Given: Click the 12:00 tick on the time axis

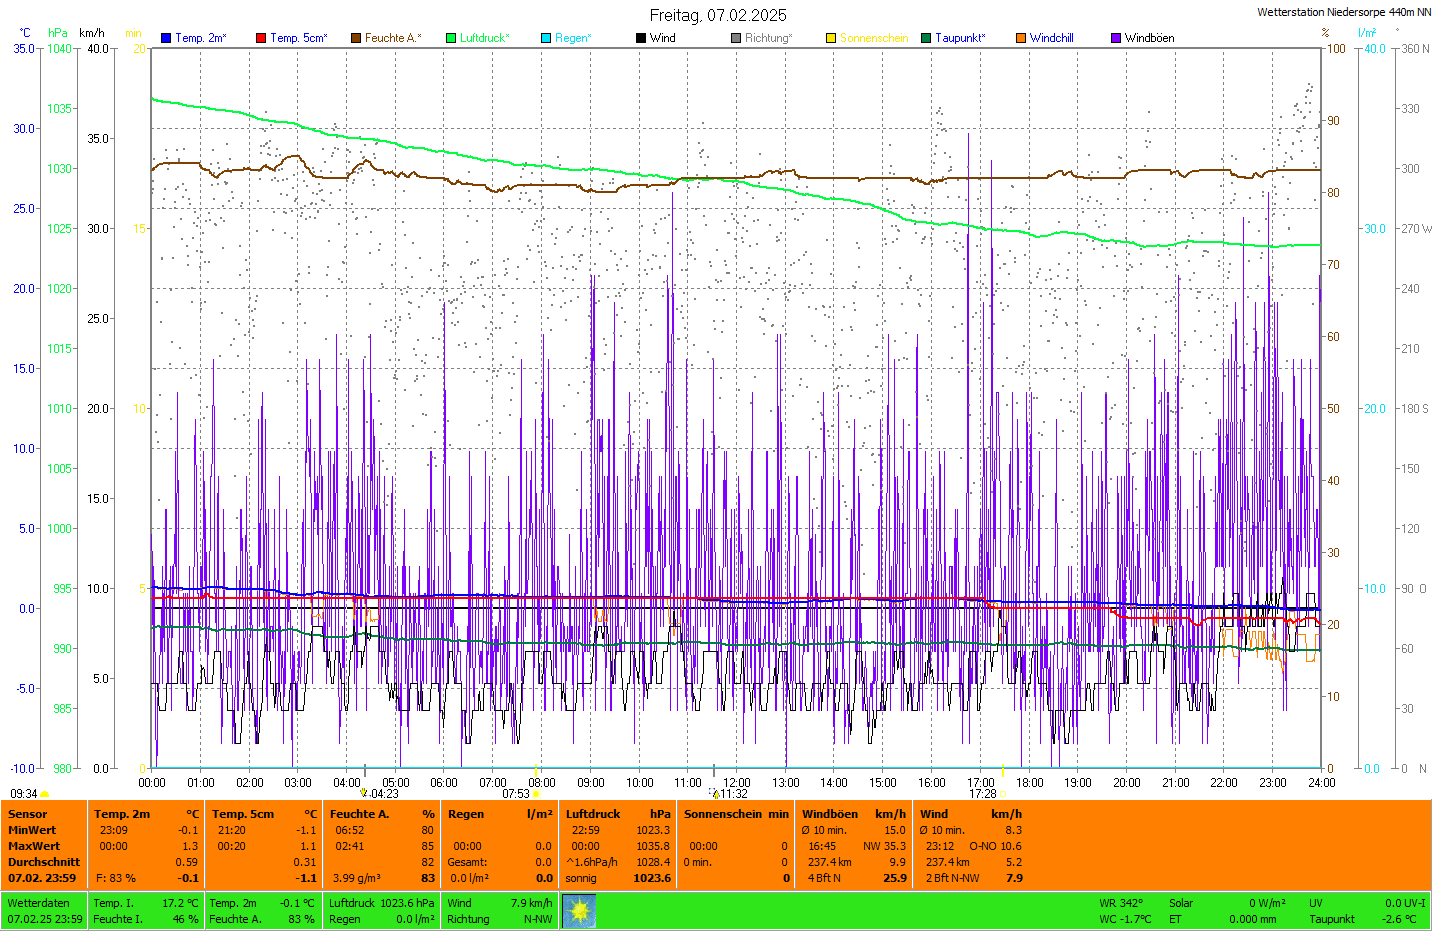Looking at the screenshot, I should (737, 782).
